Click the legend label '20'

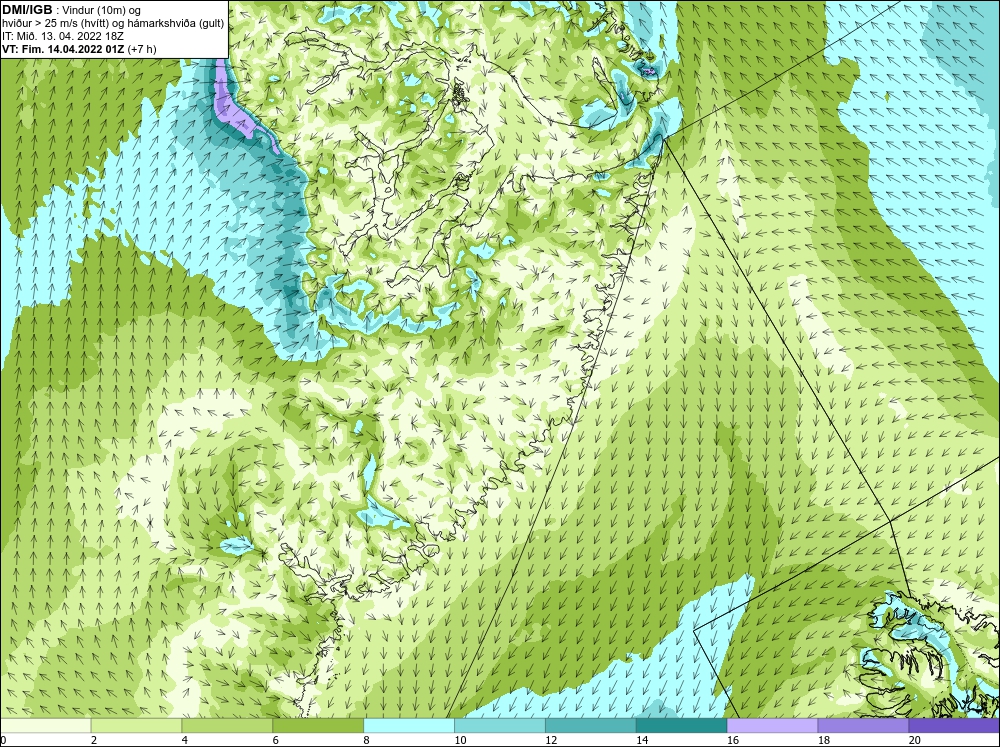pyautogui.click(x=915, y=740)
